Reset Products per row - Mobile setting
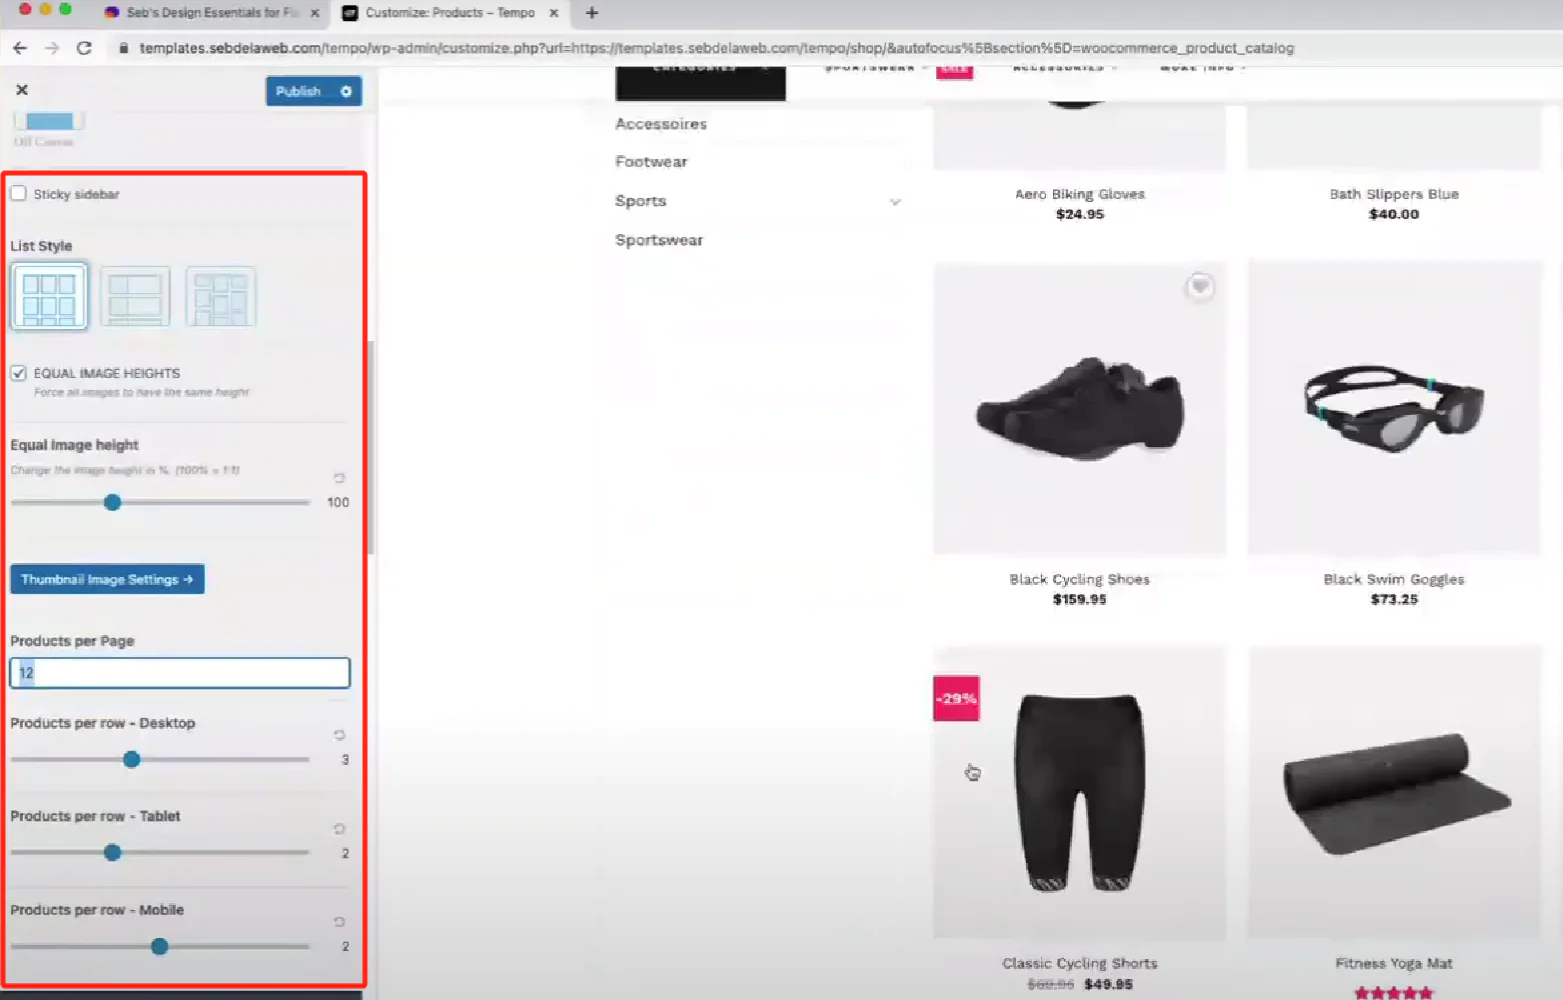The image size is (1563, 1000). pos(338,922)
